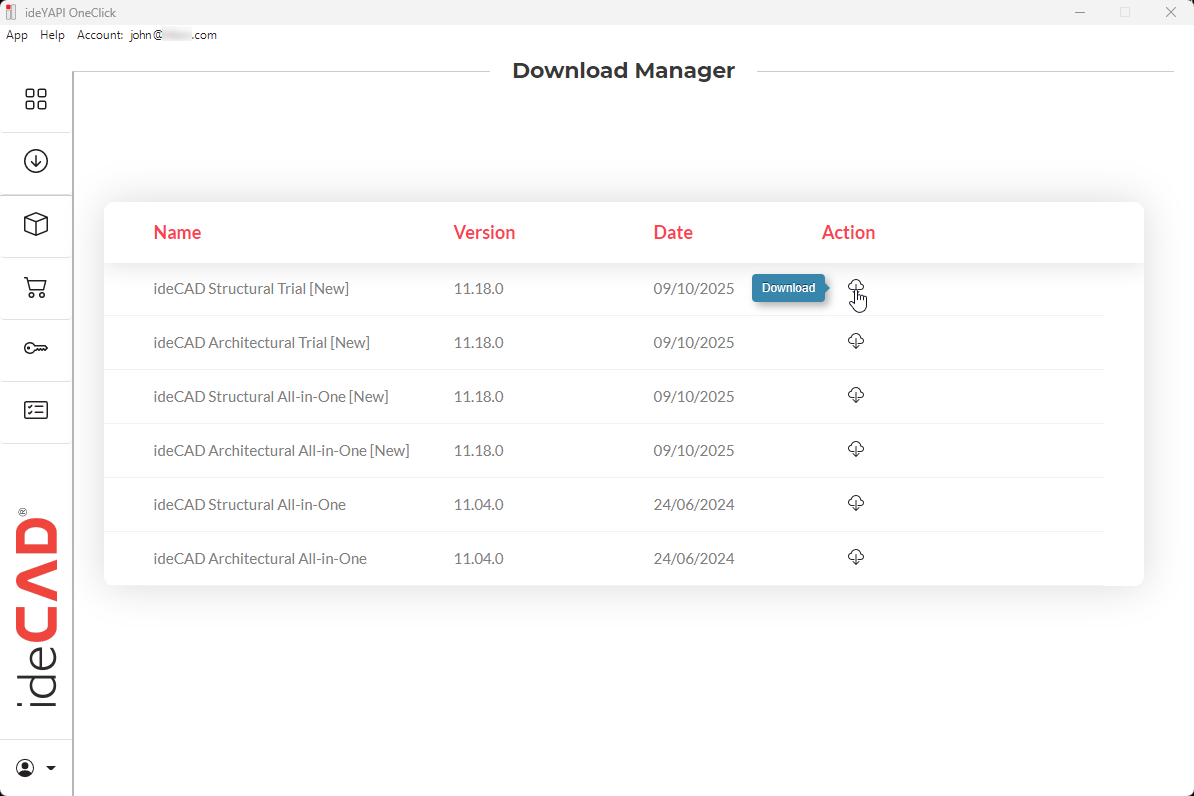Open the Help menu

[52, 35]
